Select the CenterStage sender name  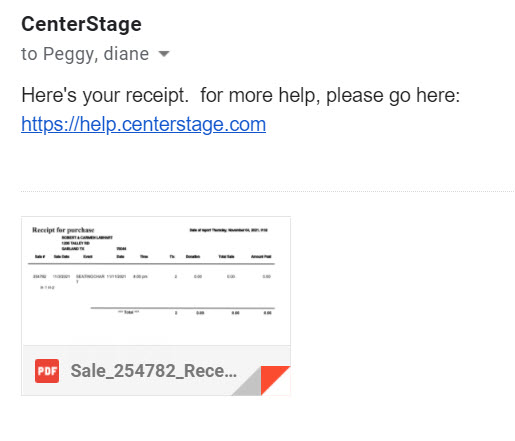(x=81, y=24)
